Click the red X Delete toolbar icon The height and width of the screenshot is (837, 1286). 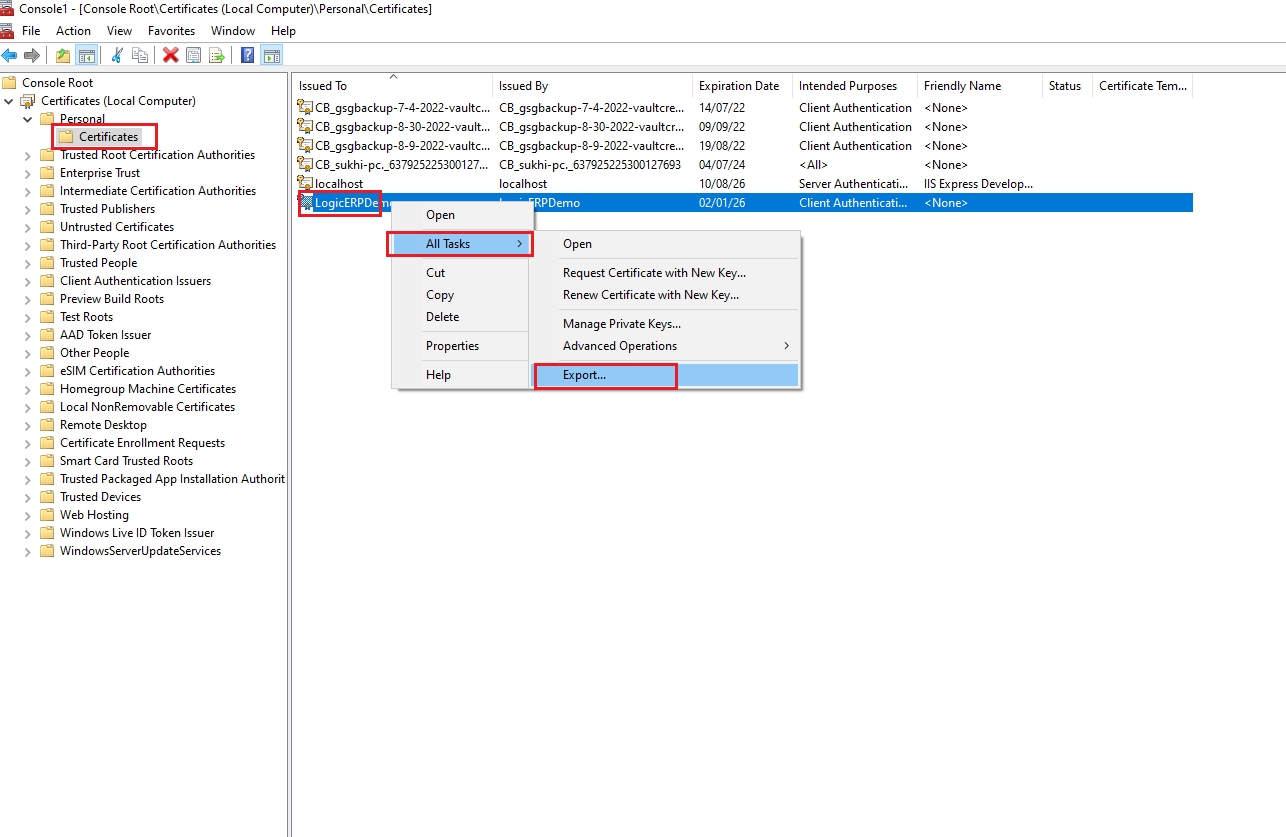pos(171,56)
